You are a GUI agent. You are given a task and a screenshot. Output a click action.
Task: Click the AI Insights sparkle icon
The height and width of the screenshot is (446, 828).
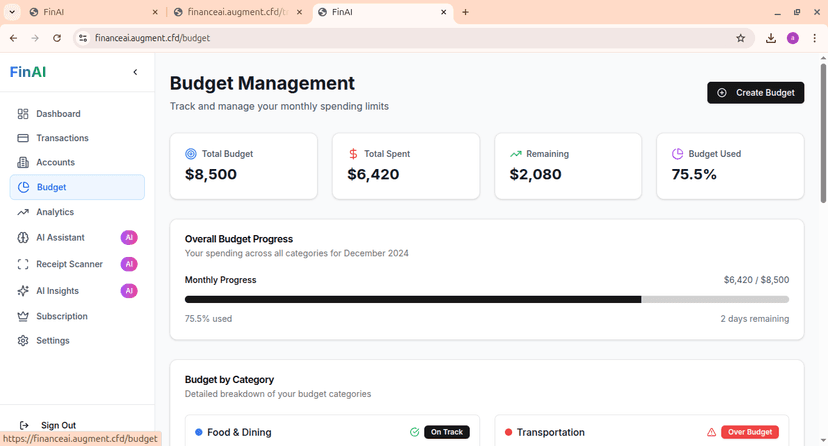(x=23, y=291)
